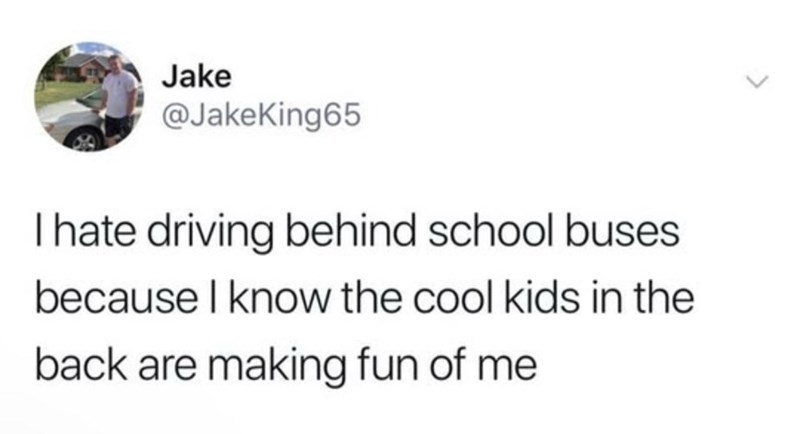Click the display name Jake
The width and height of the screenshot is (800, 434).
[x=196, y=77]
